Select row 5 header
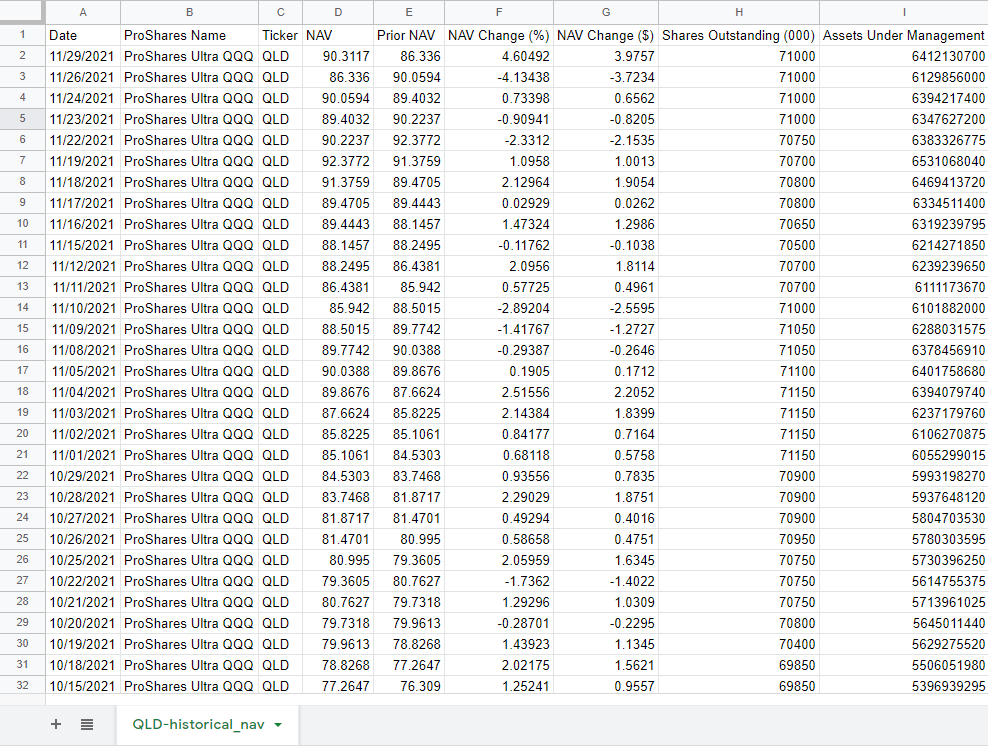Image resolution: width=988 pixels, height=747 pixels. point(23,118)
